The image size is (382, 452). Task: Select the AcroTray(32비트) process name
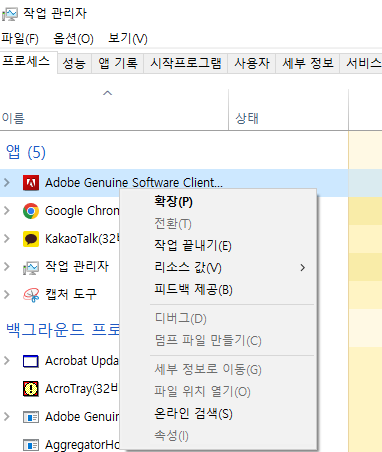tap(82, 389)
